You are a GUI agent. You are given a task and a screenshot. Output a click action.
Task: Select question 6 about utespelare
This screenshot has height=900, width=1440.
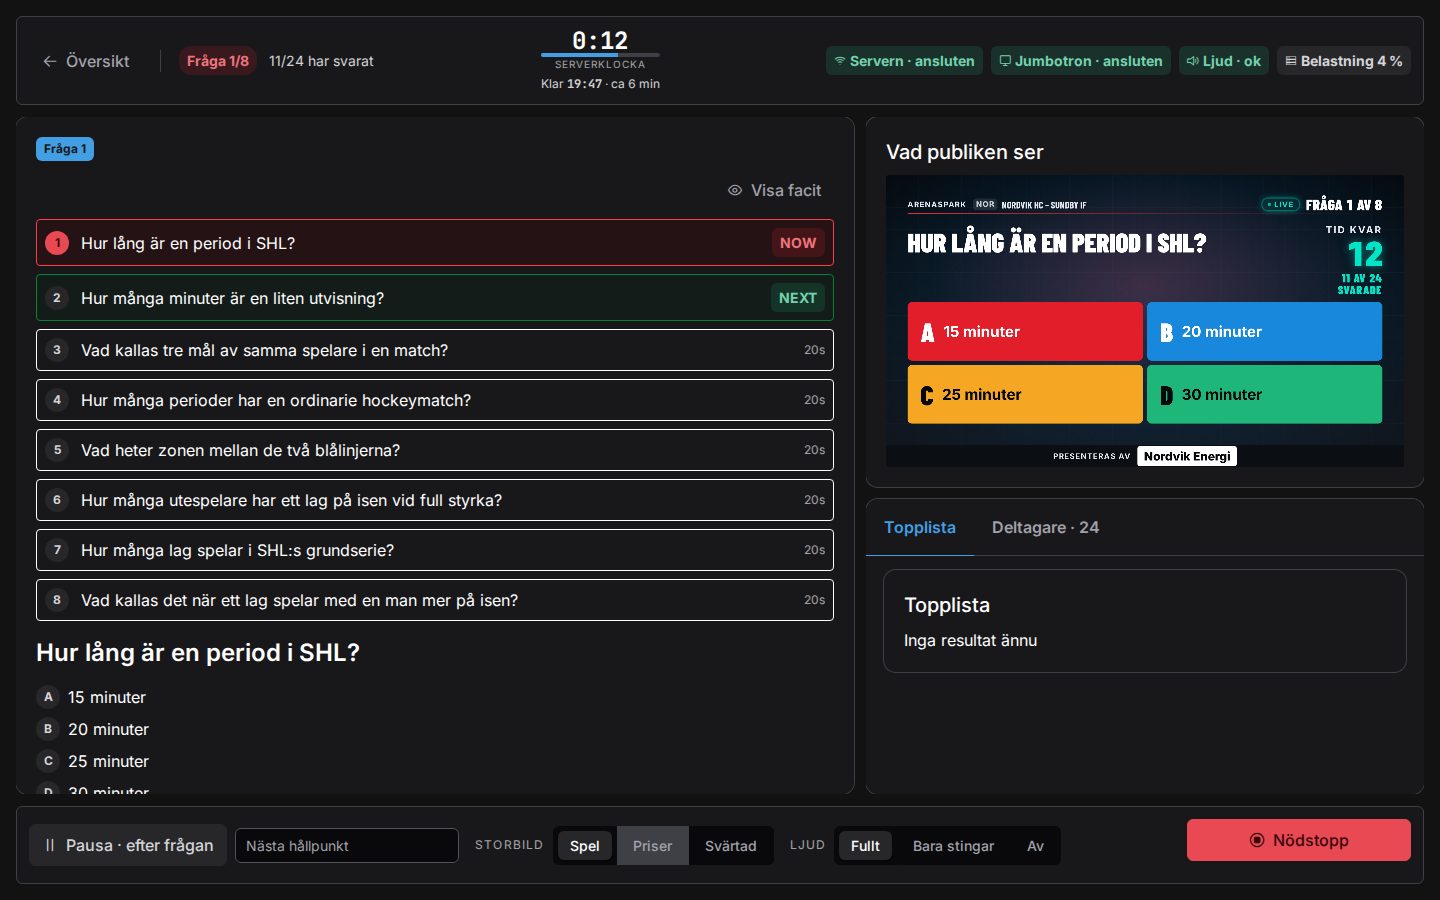[435, 500]
